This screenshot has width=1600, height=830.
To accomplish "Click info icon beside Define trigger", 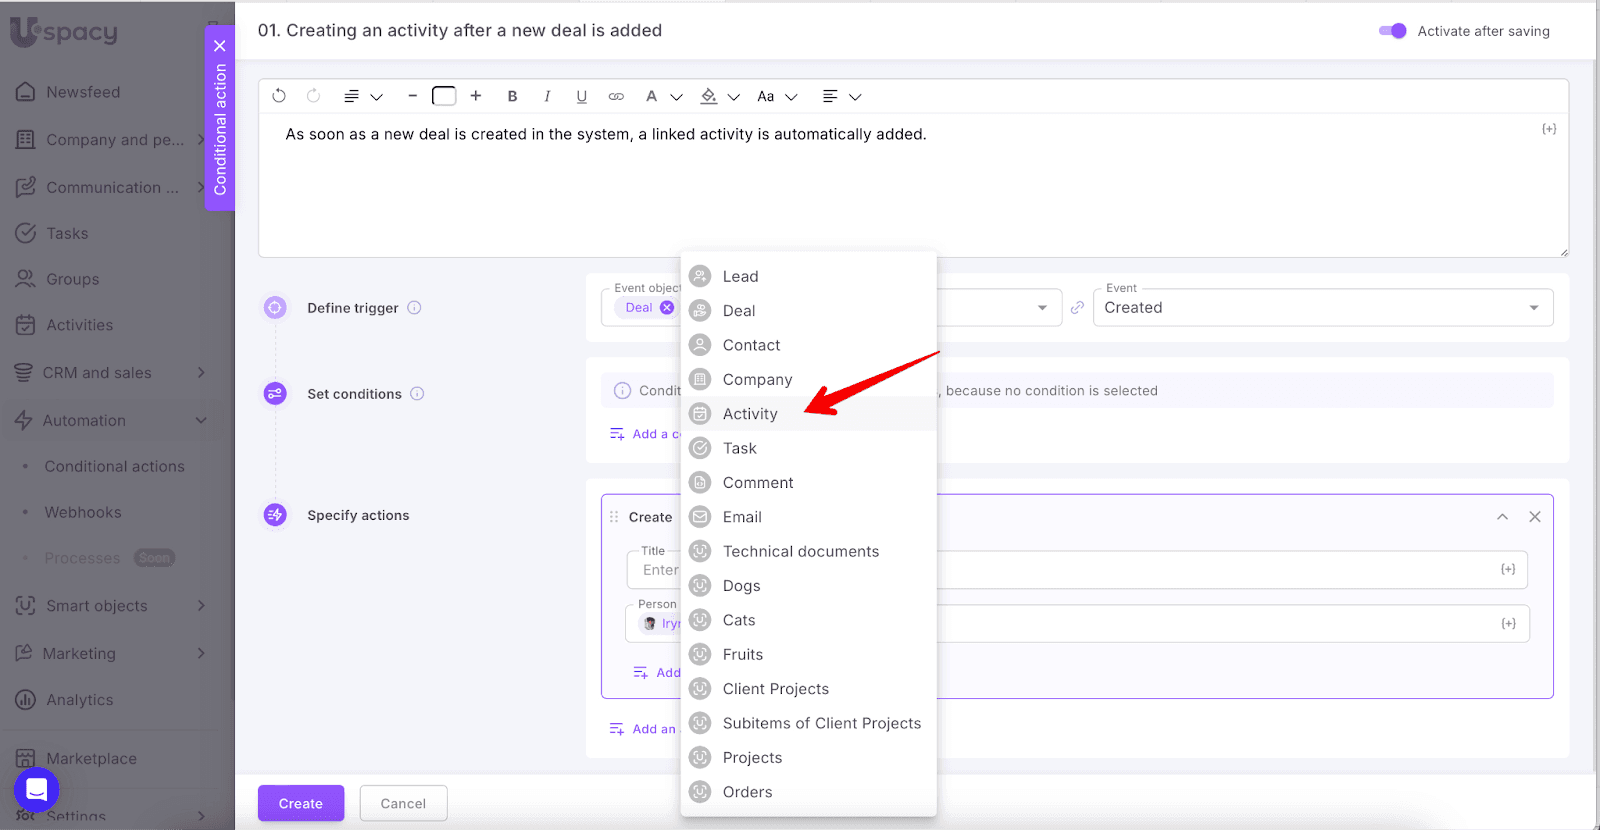I will pos(414,308).
